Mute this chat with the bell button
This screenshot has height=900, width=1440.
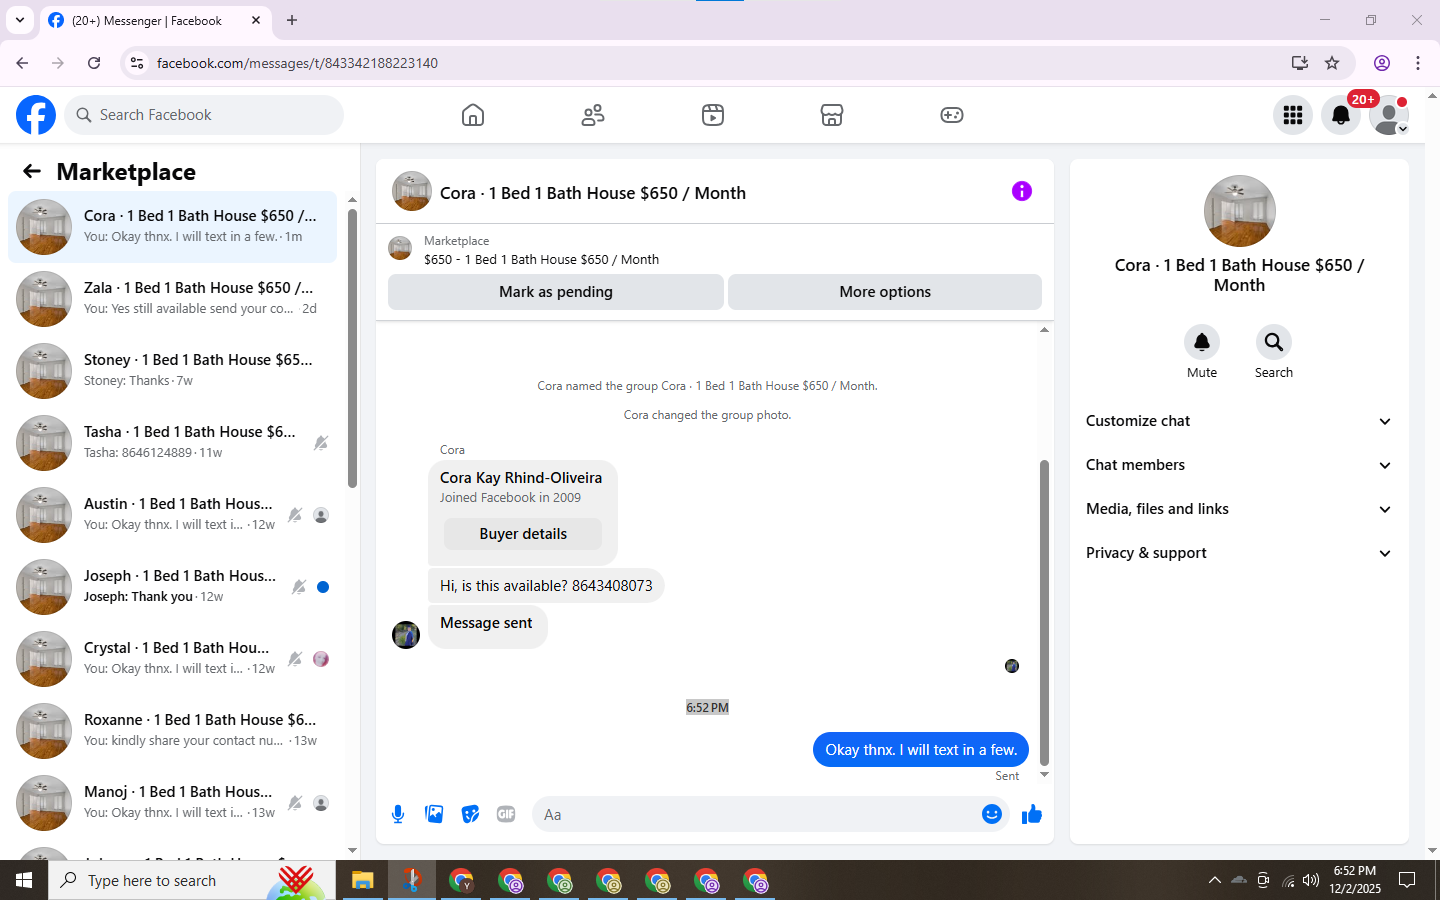pos(1202,342)
